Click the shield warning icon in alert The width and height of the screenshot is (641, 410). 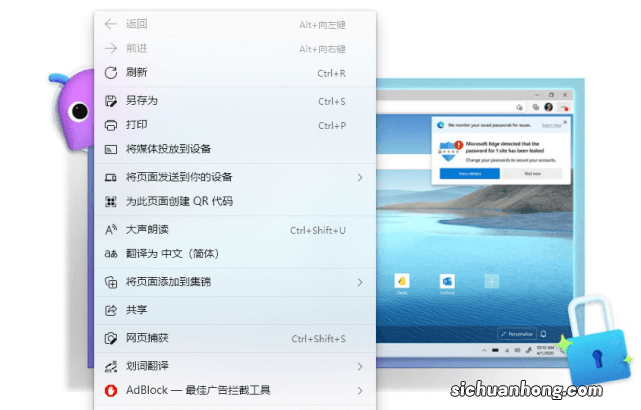click(x=449, y=151)
